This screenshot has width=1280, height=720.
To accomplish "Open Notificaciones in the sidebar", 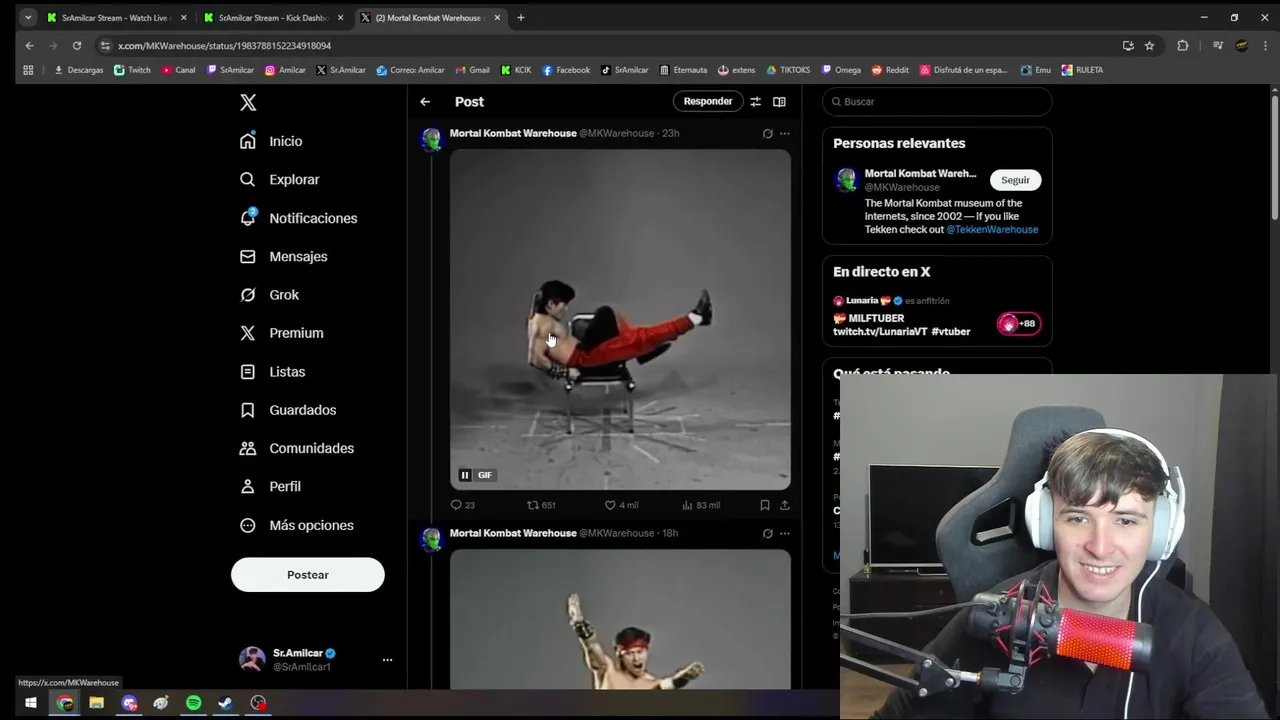I will pyautogui.click(x=298, y=218).
